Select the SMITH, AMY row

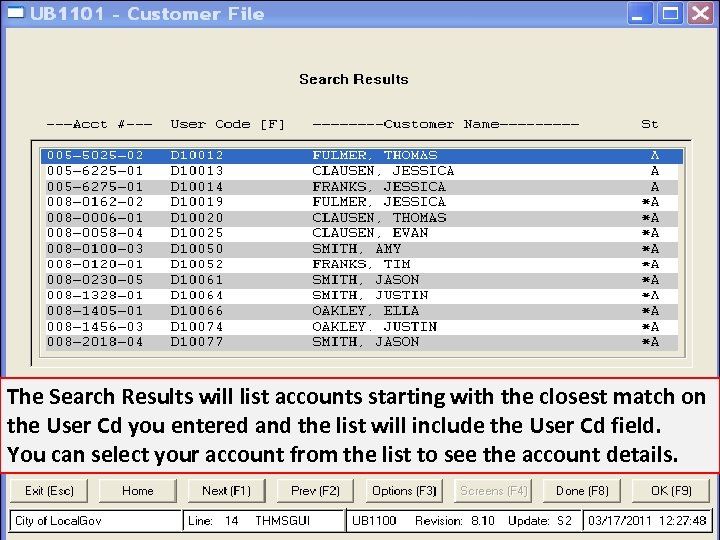(362, 249)
